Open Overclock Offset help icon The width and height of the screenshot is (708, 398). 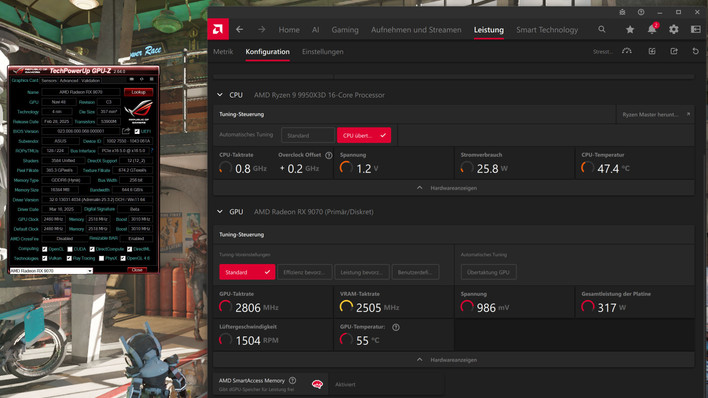[329, 155]
